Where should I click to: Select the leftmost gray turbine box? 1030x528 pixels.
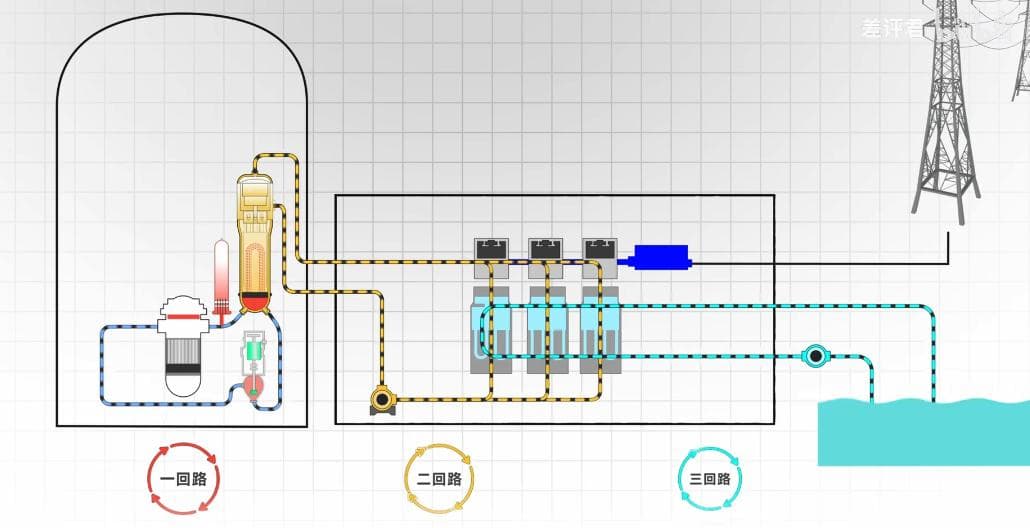click(x=491, y=250)
